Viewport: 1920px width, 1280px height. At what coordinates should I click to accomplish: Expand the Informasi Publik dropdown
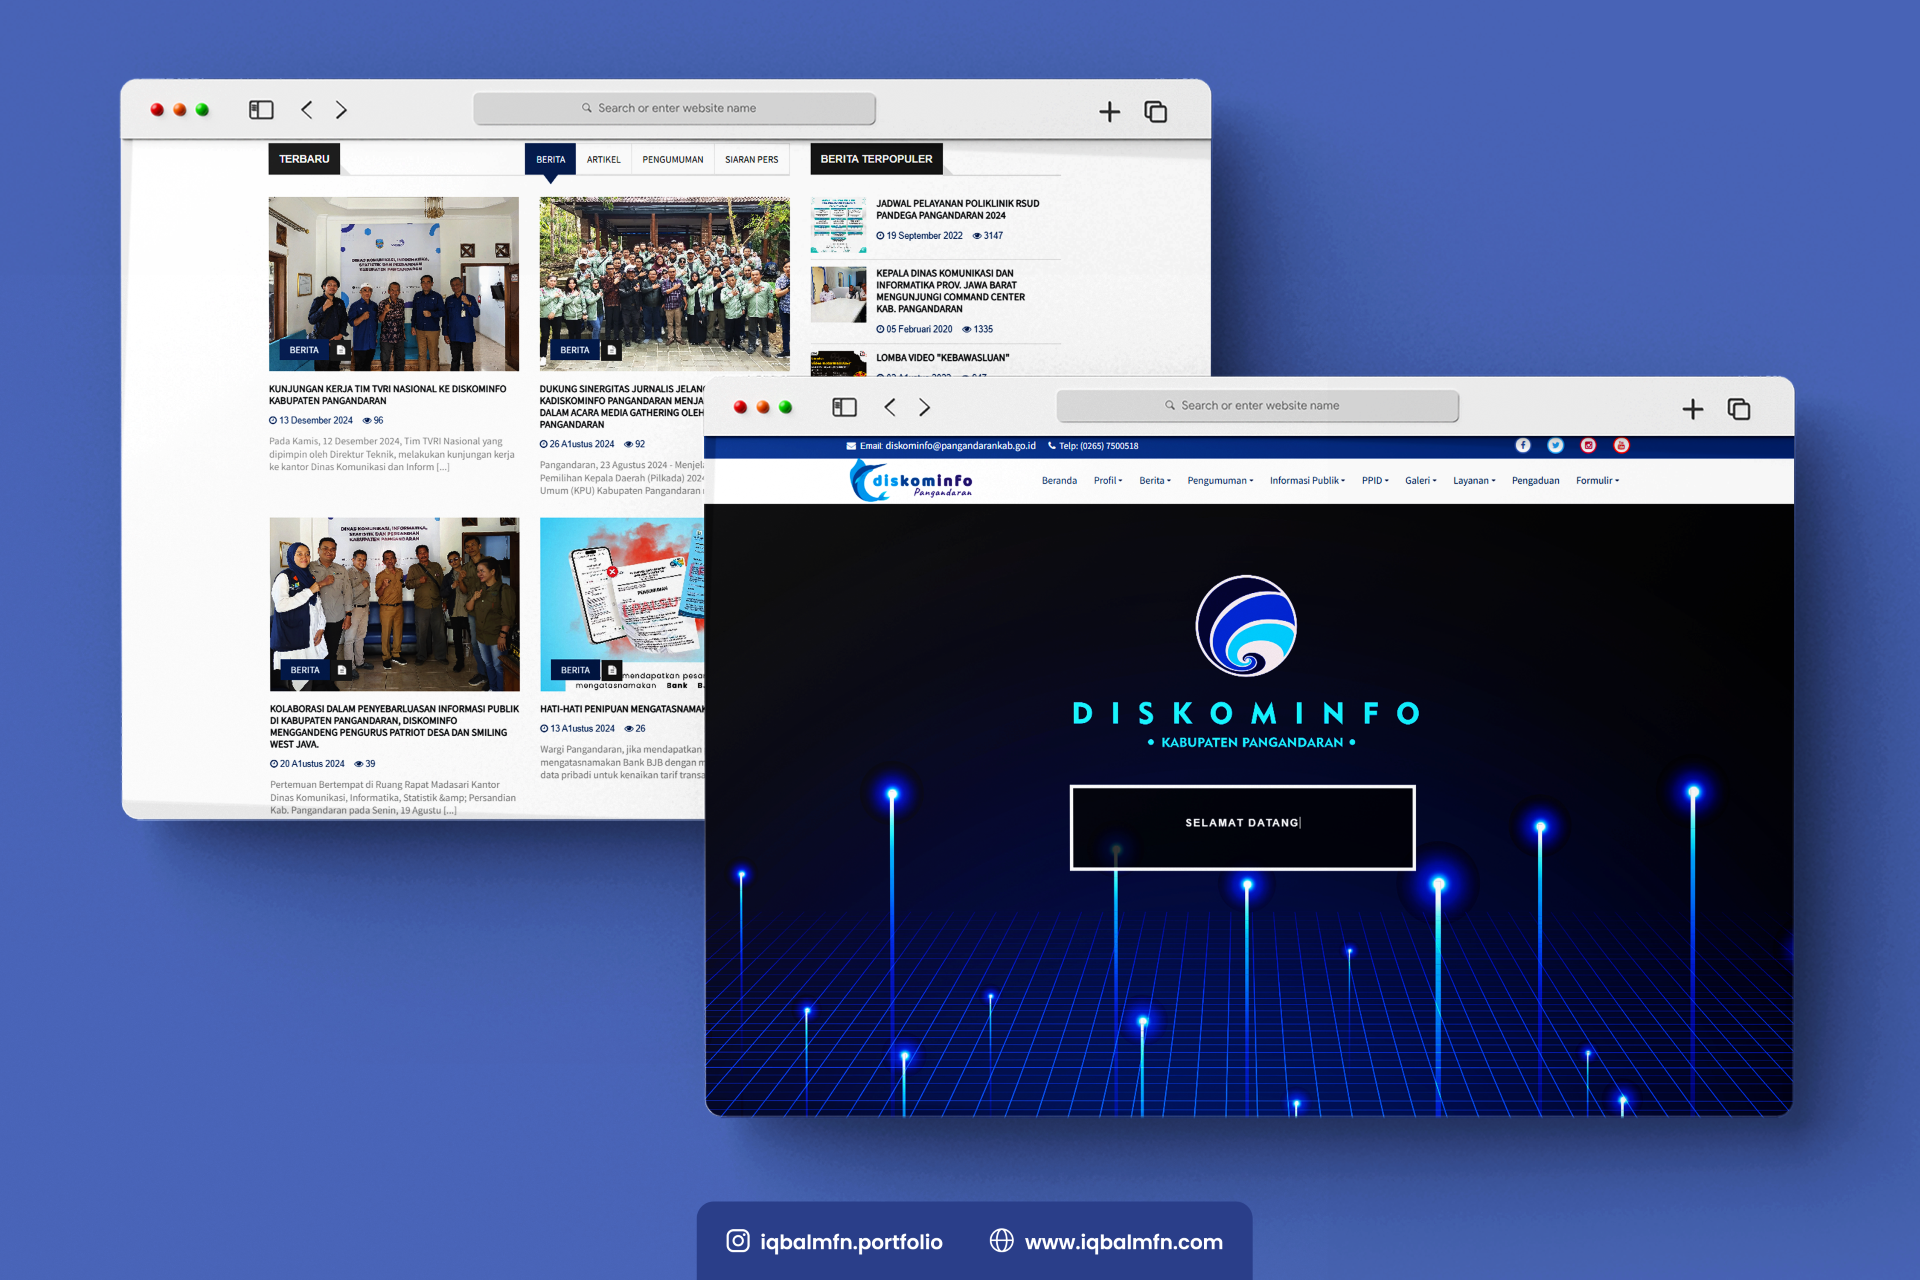(1307, 481)
